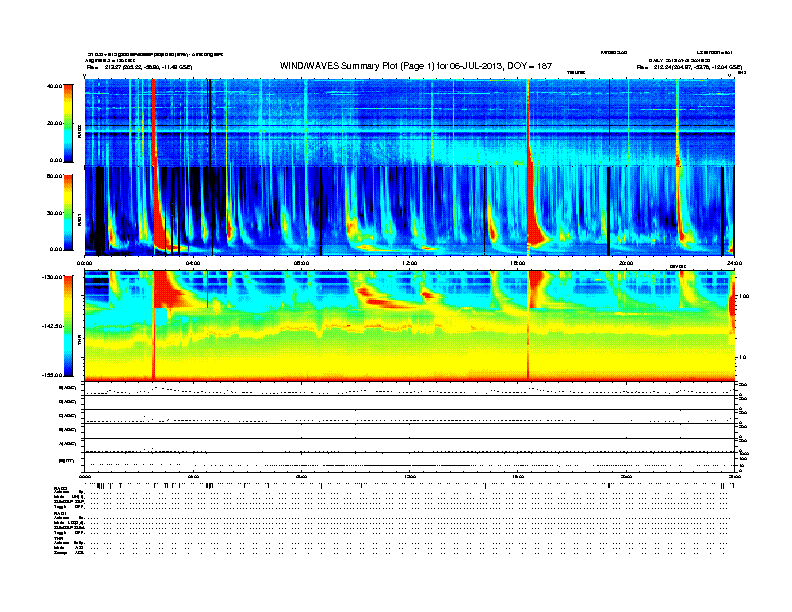
Task: Click the TNR status label in bottom table
Action: click(58, 539)
